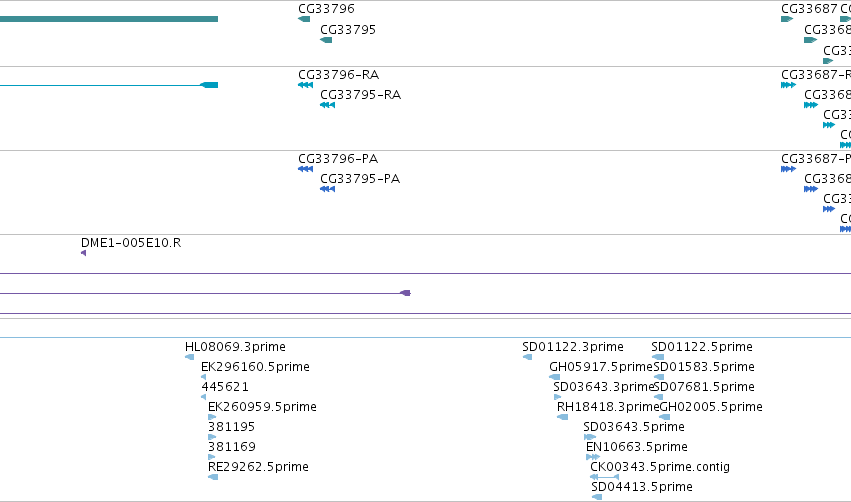Click the GH02005.5prime label
Screen dimensions: 851x502
click(711, 406)
